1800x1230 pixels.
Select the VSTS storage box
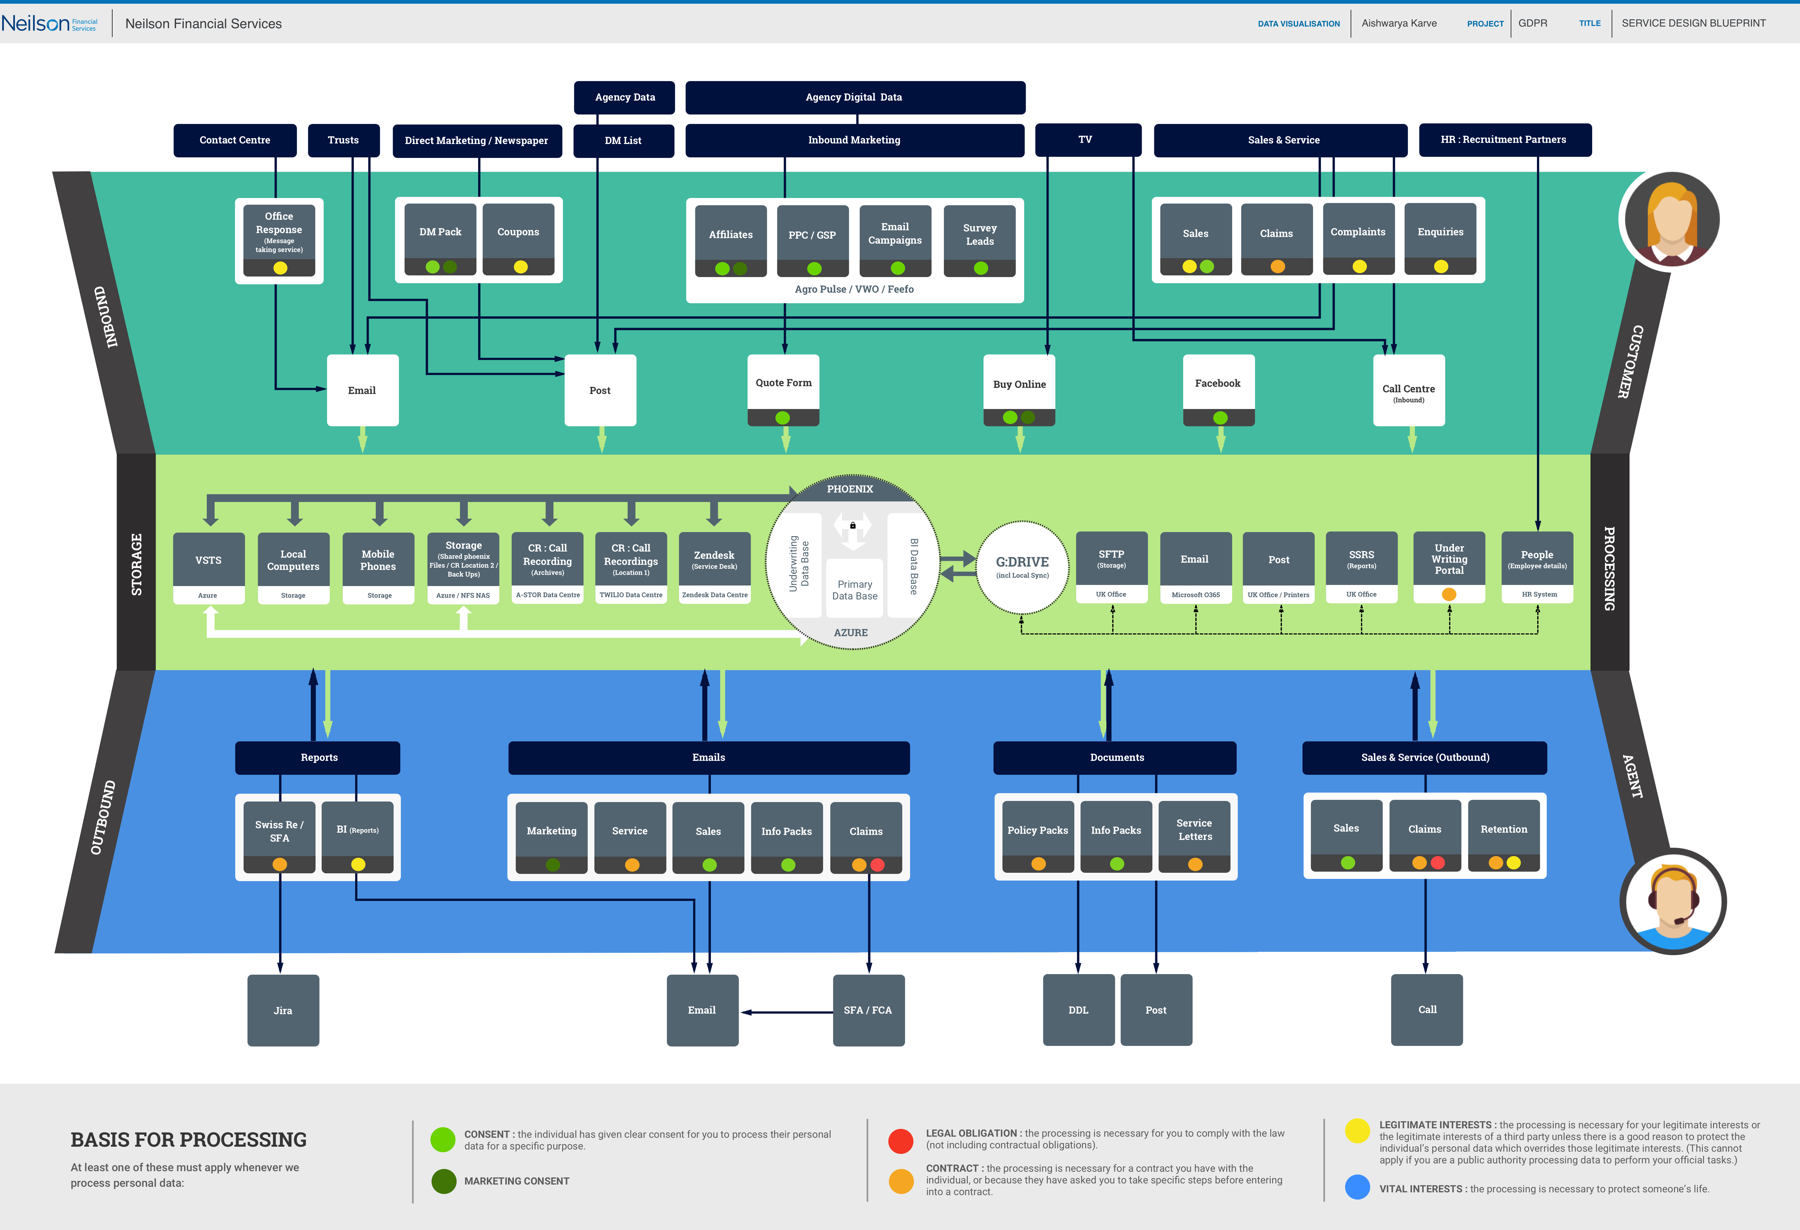(208, 568)
